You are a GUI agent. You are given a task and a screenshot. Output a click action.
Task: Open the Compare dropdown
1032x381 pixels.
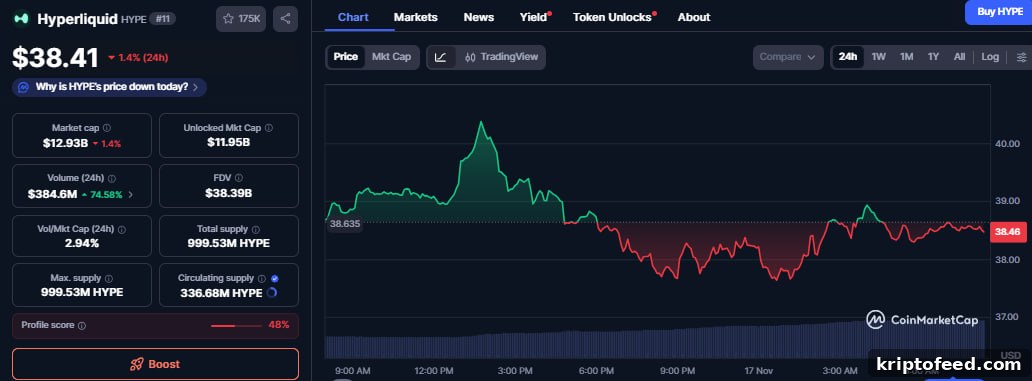788,57
